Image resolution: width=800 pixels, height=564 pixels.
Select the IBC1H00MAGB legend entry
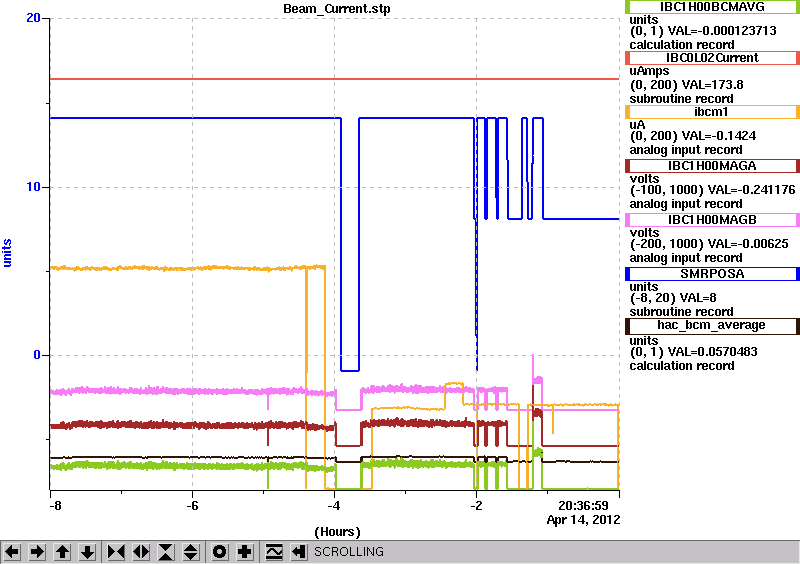[712, 220]
